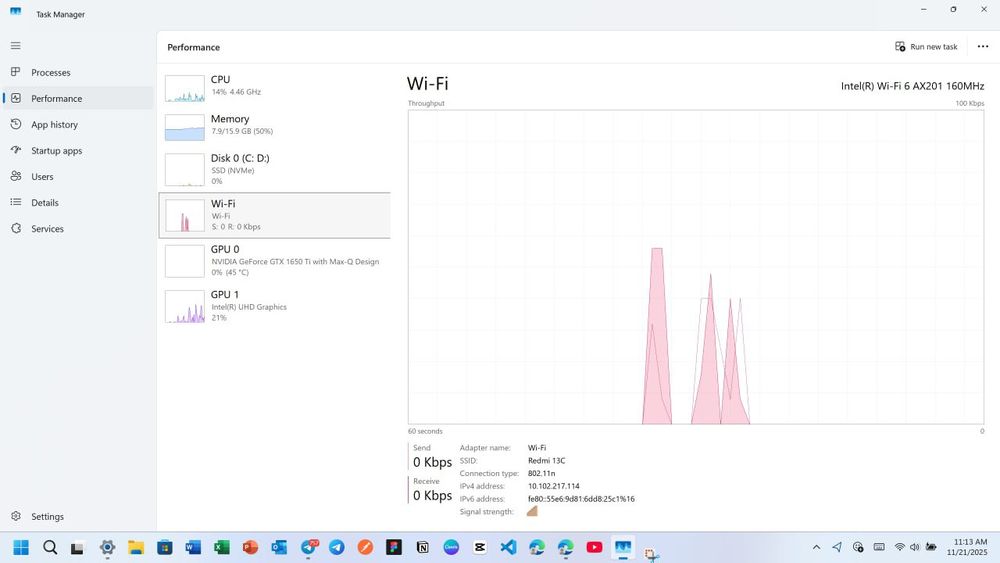Switch to the Details page

78,203
